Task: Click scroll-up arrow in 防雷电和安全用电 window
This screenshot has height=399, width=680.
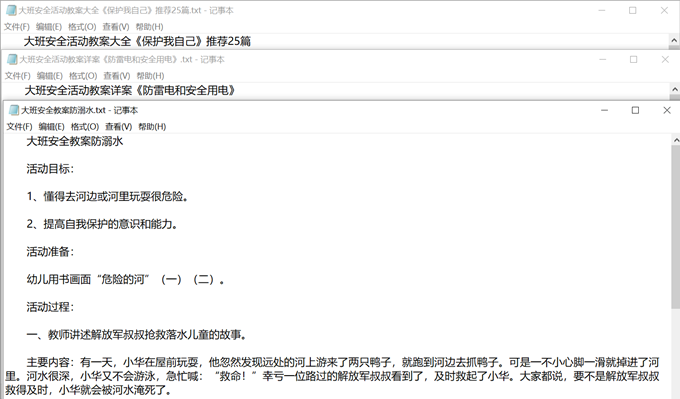Action: point(675,89)
